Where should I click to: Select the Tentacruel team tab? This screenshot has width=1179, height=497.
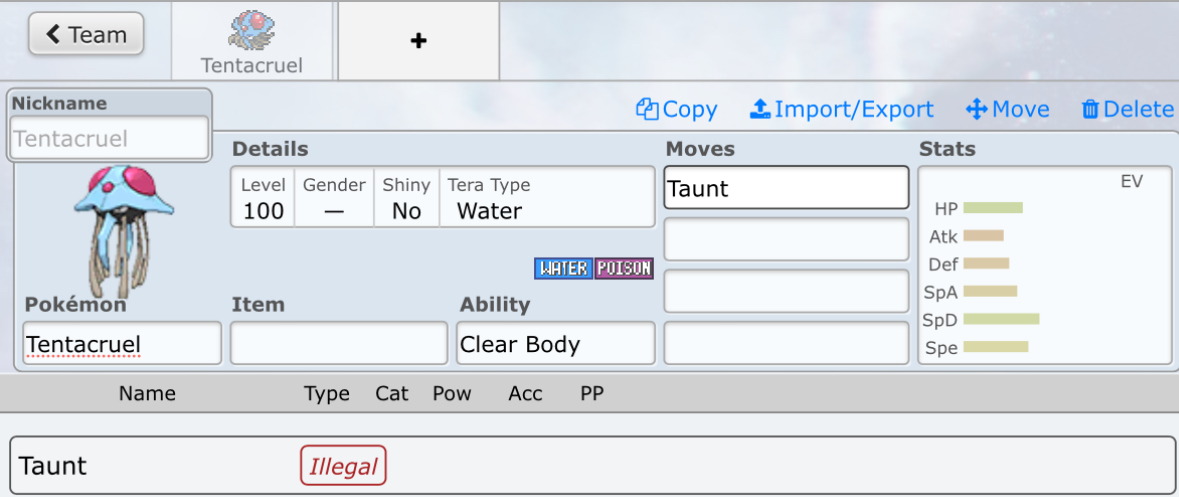(252, 41)
